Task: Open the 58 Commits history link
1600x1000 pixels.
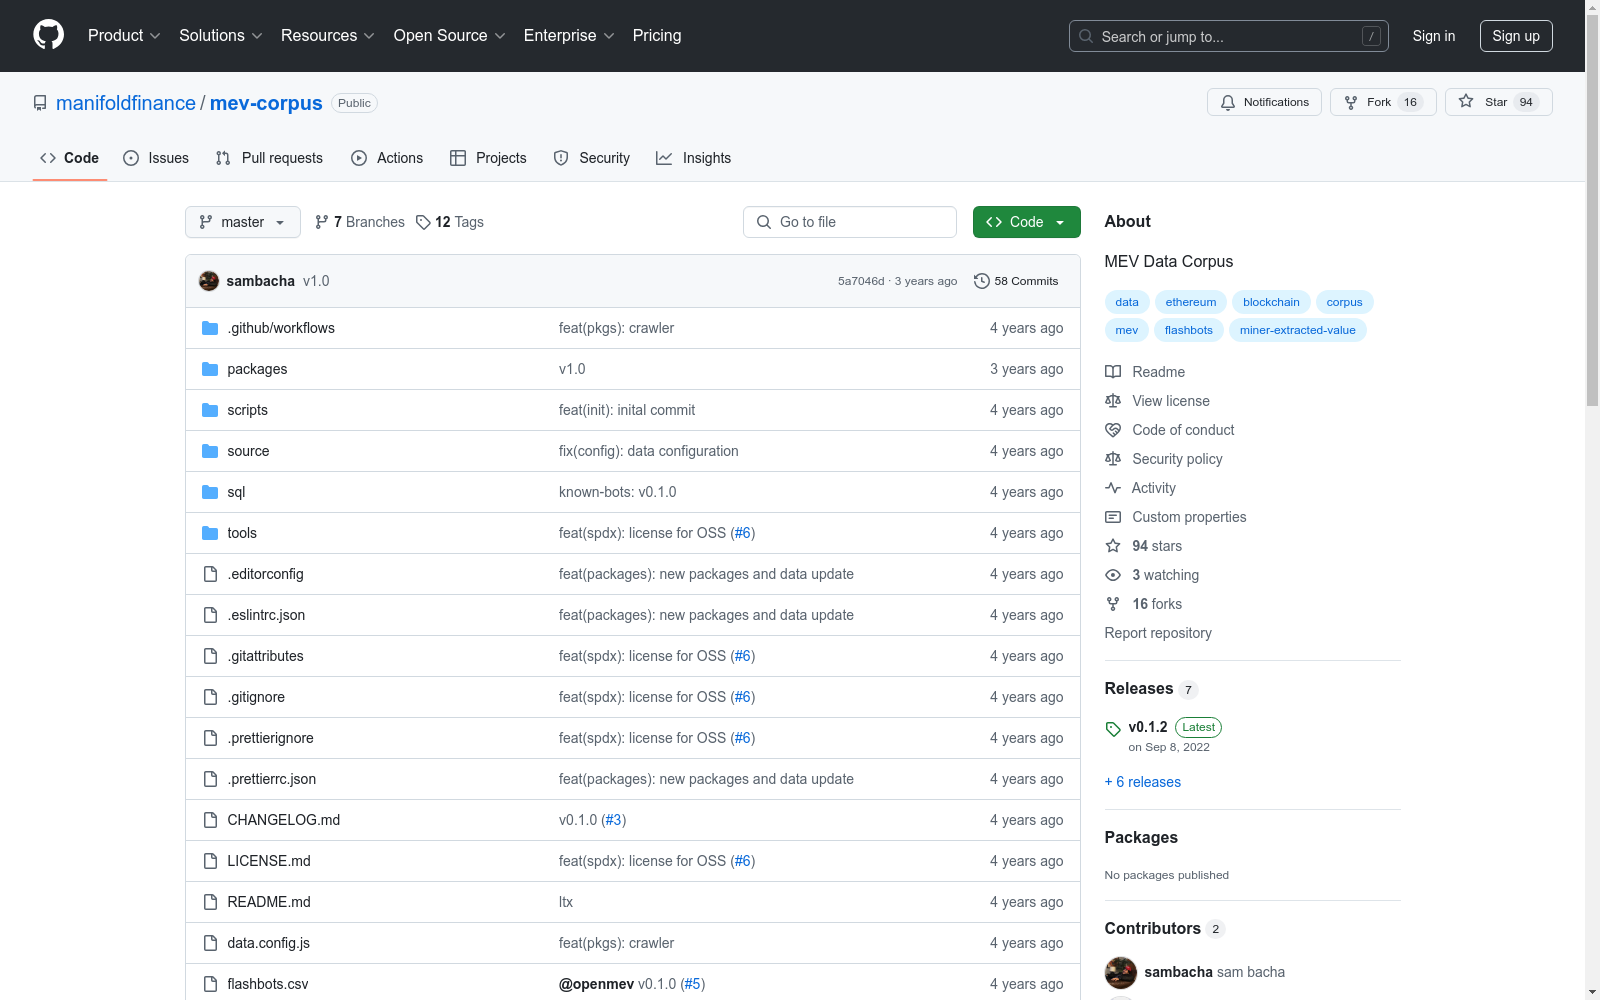Action: point(1017,281)
